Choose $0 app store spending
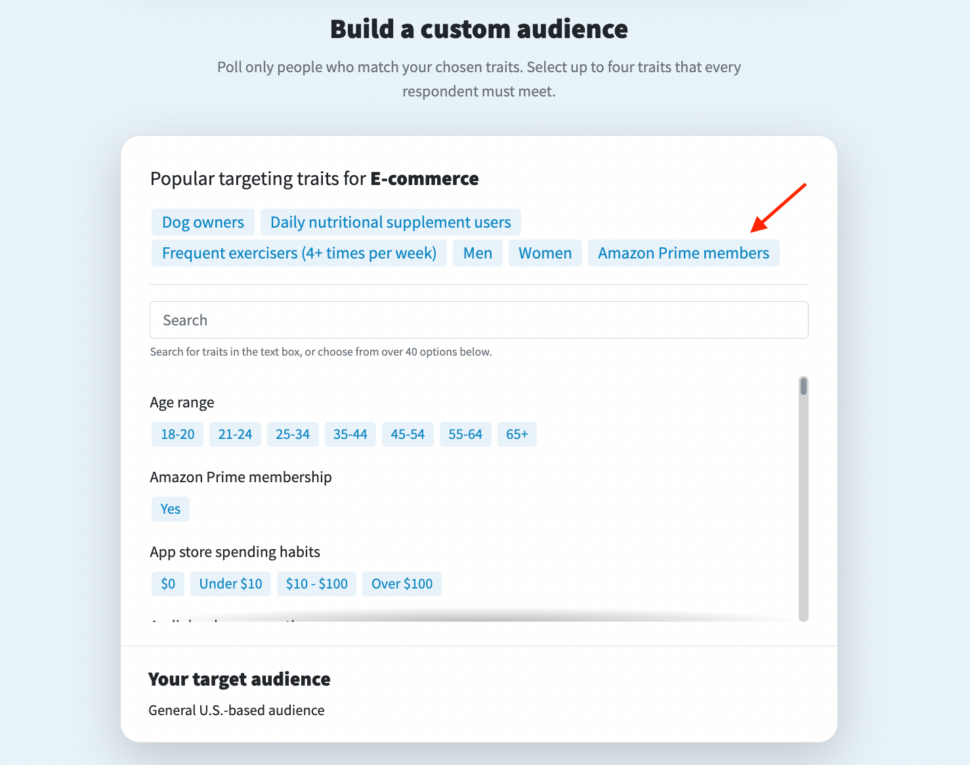970x765 pixels. click(168, 583)
